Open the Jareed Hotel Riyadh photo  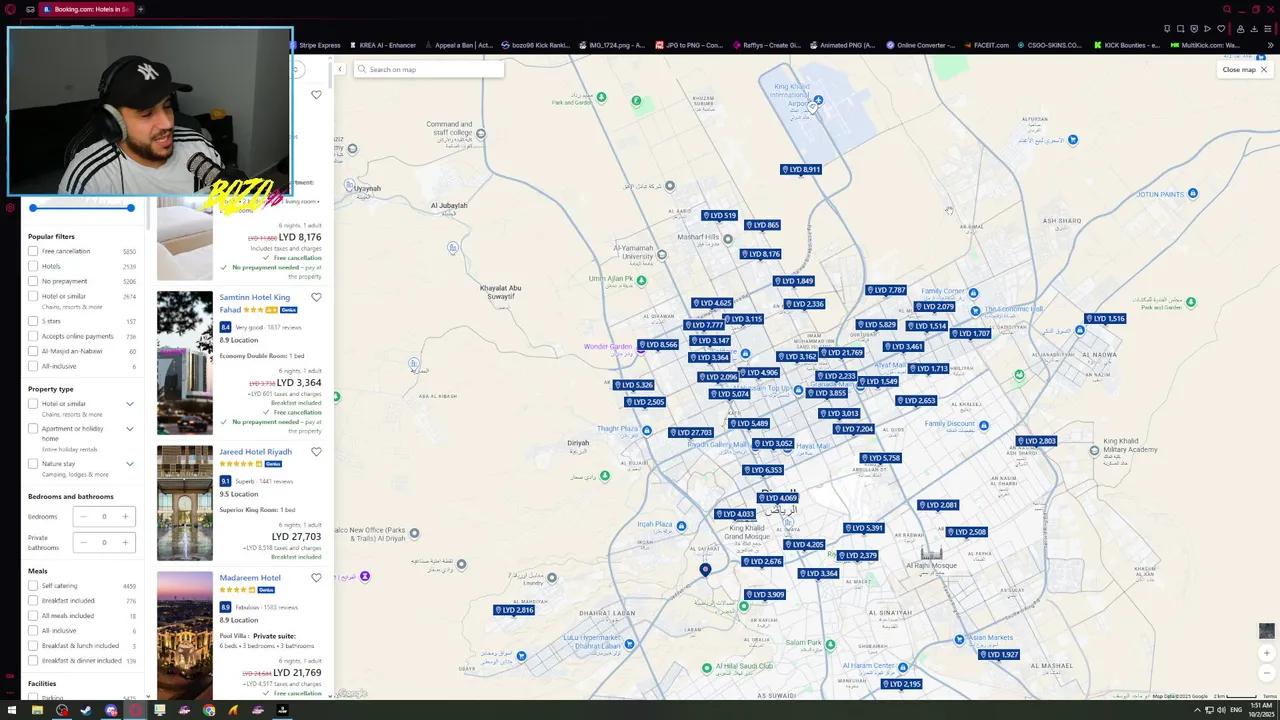coord(184,503)
